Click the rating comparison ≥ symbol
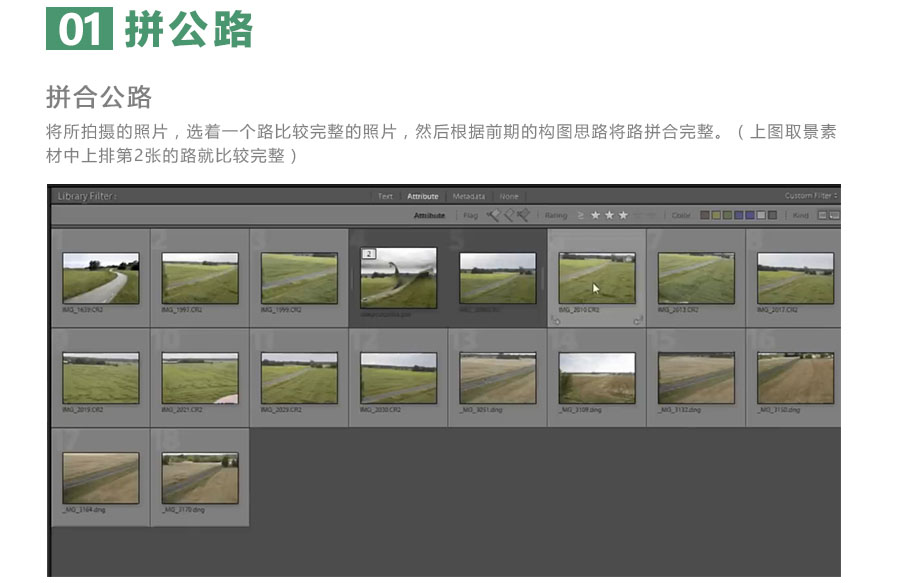 580,215
